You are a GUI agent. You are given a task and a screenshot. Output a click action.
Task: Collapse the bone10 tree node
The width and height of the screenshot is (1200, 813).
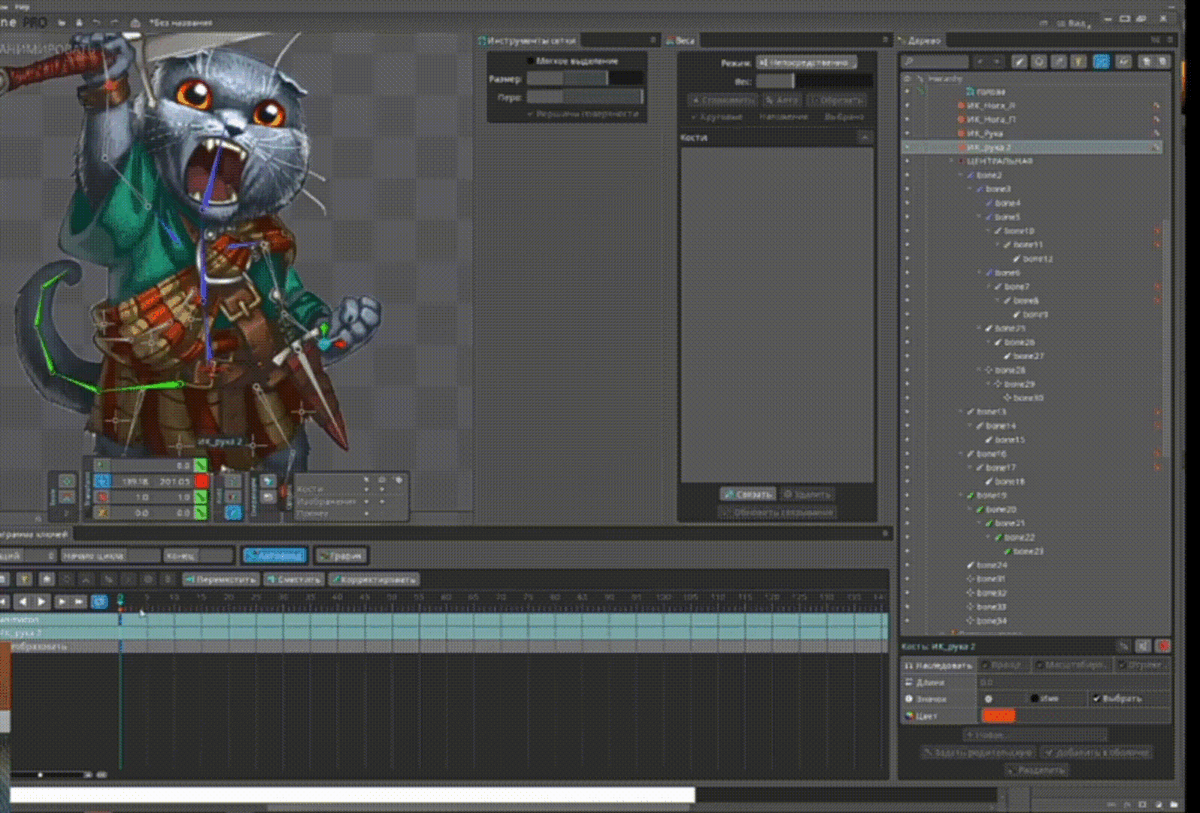coord(988,231)
